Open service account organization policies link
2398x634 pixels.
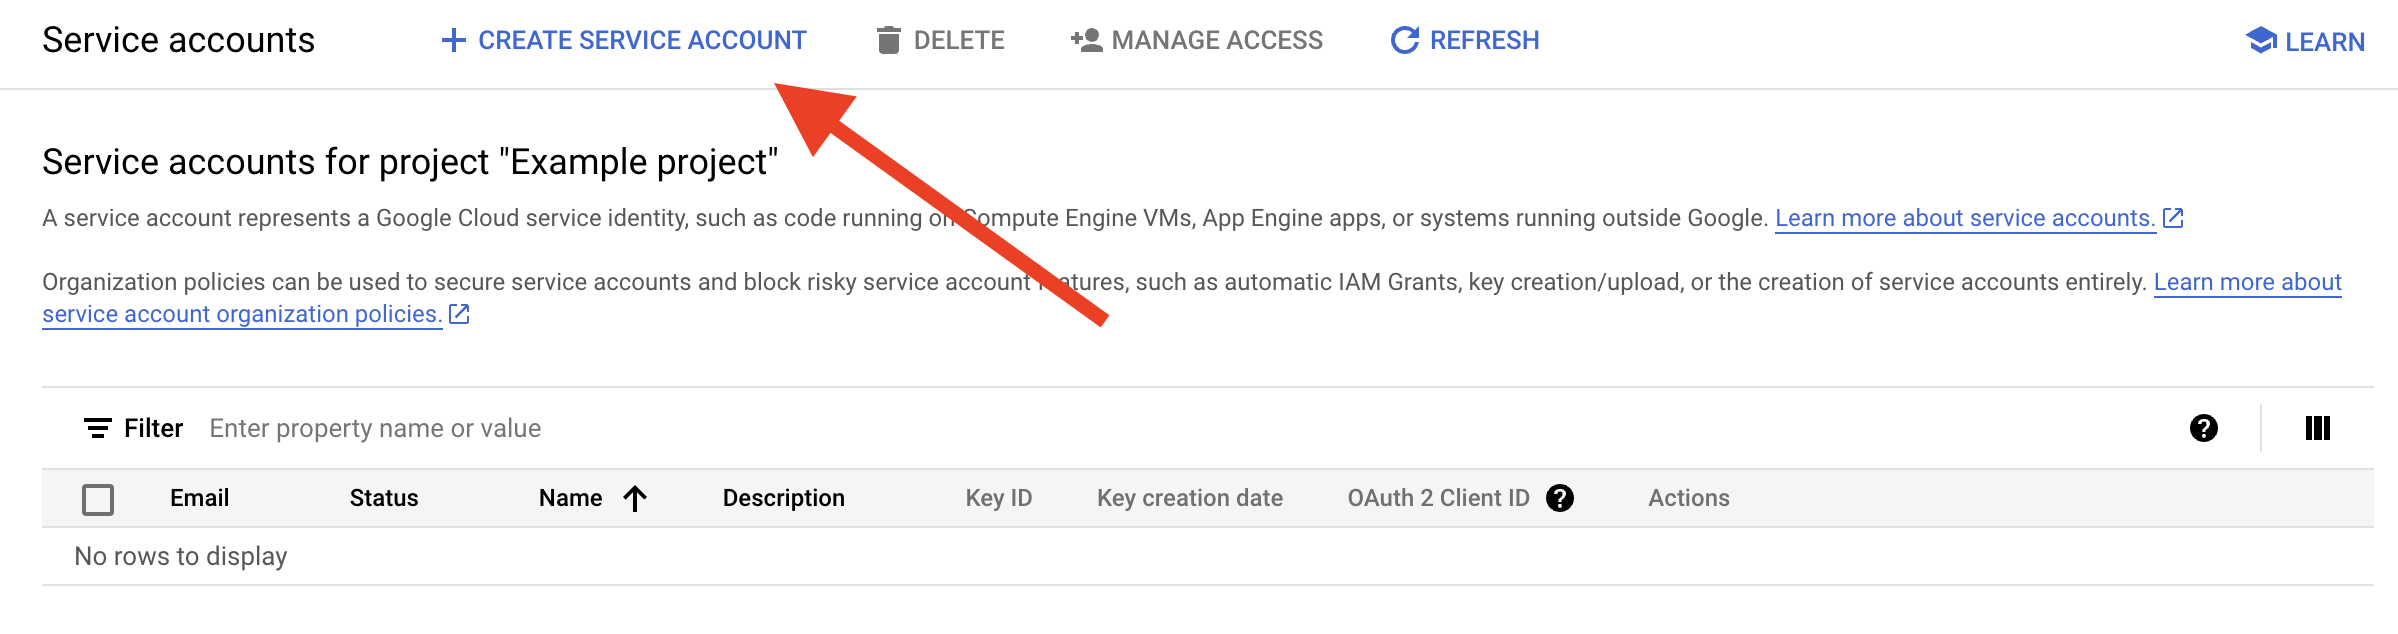[x=242, y=314]
